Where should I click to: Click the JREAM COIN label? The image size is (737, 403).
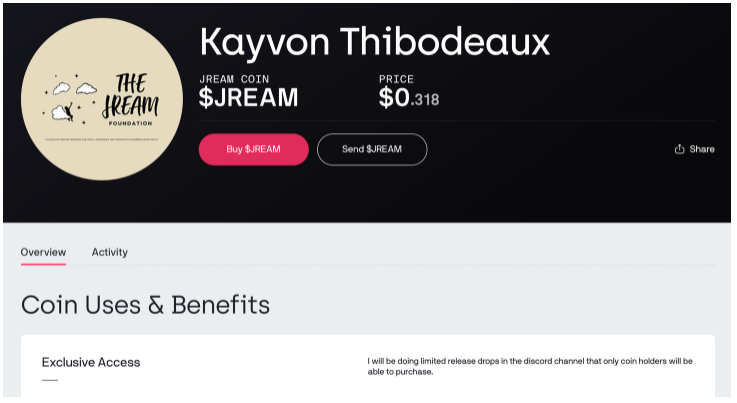[234, 79]
